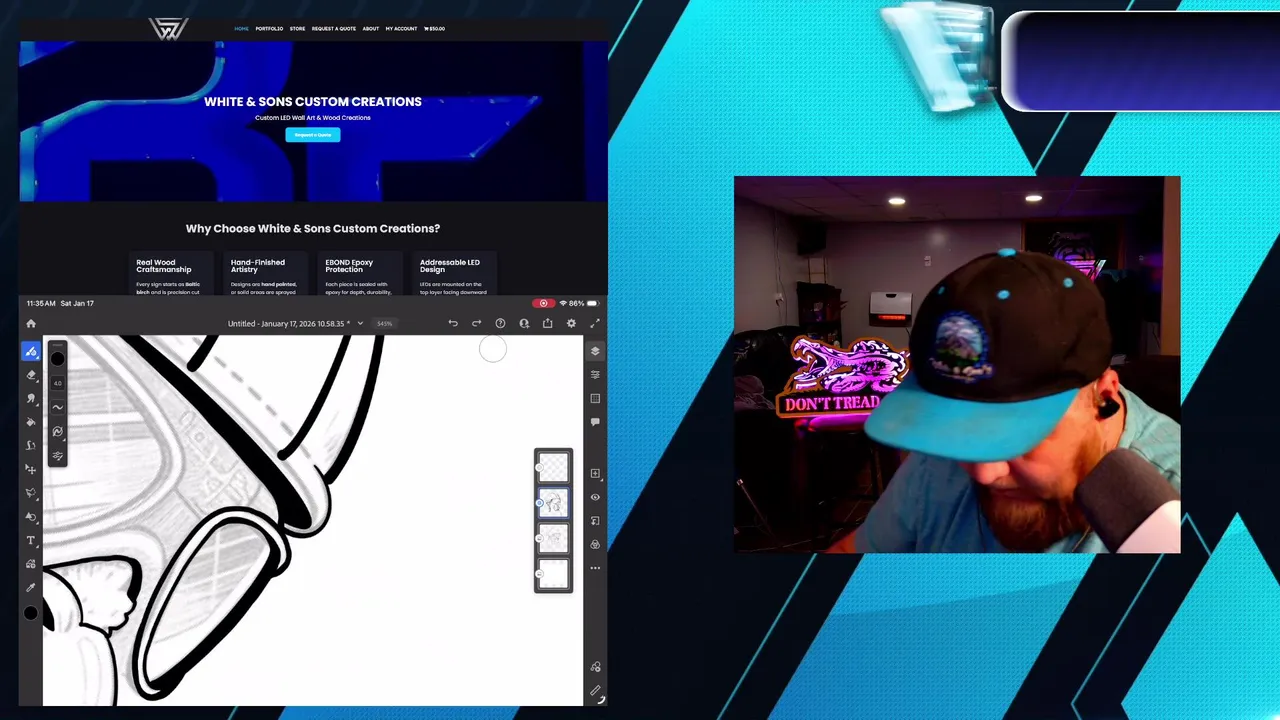Viewport: 1280px width, 720px height.
Task: Select the eraser tool
Action: [31, 375]
